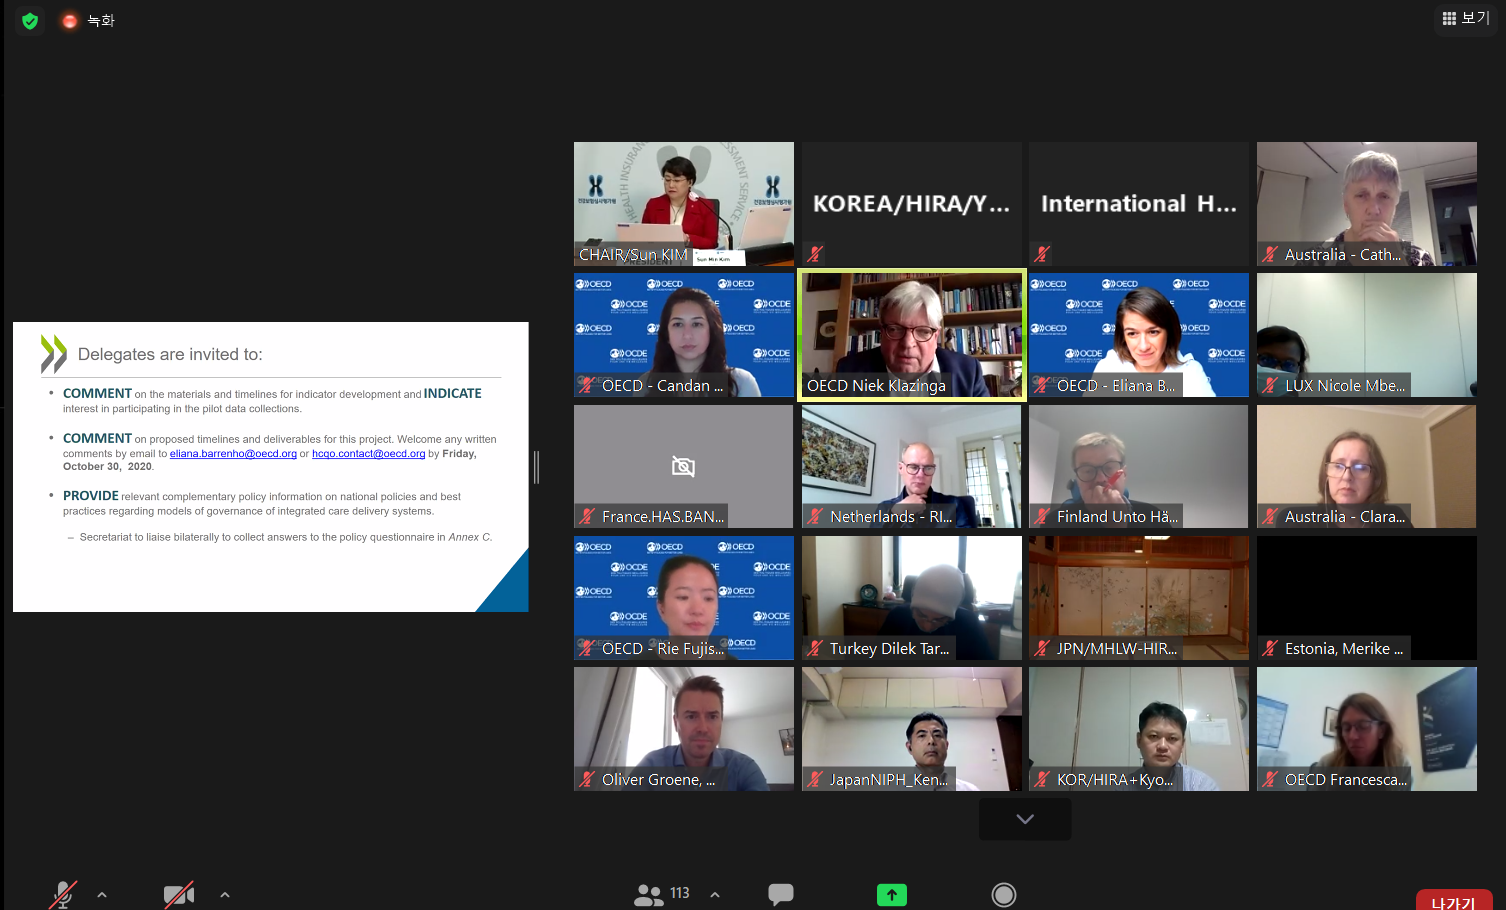Open the chat bubble icon
The image size is (1506, 910).
[x=780, y=894]
